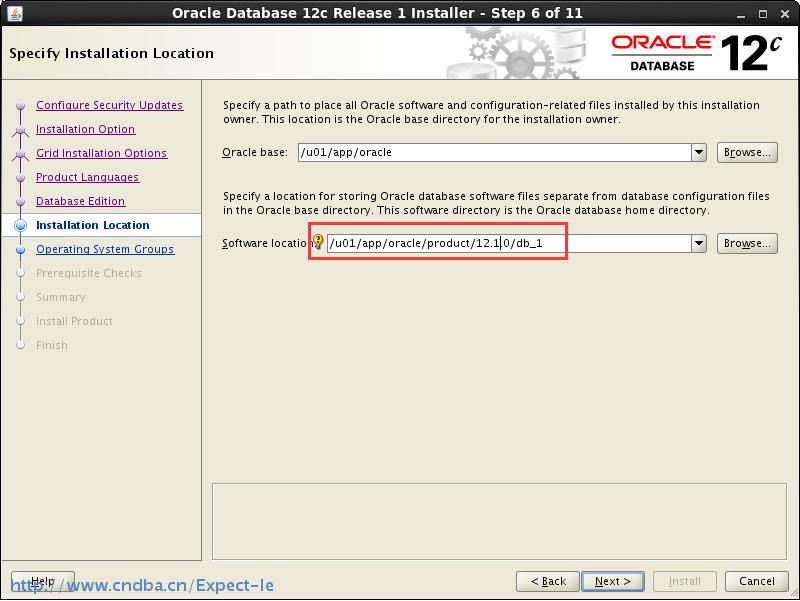The width and height of the screenshot is (800, 601).
Task: Open the Oracle base dropdown arrow
Action: (699, 153)
